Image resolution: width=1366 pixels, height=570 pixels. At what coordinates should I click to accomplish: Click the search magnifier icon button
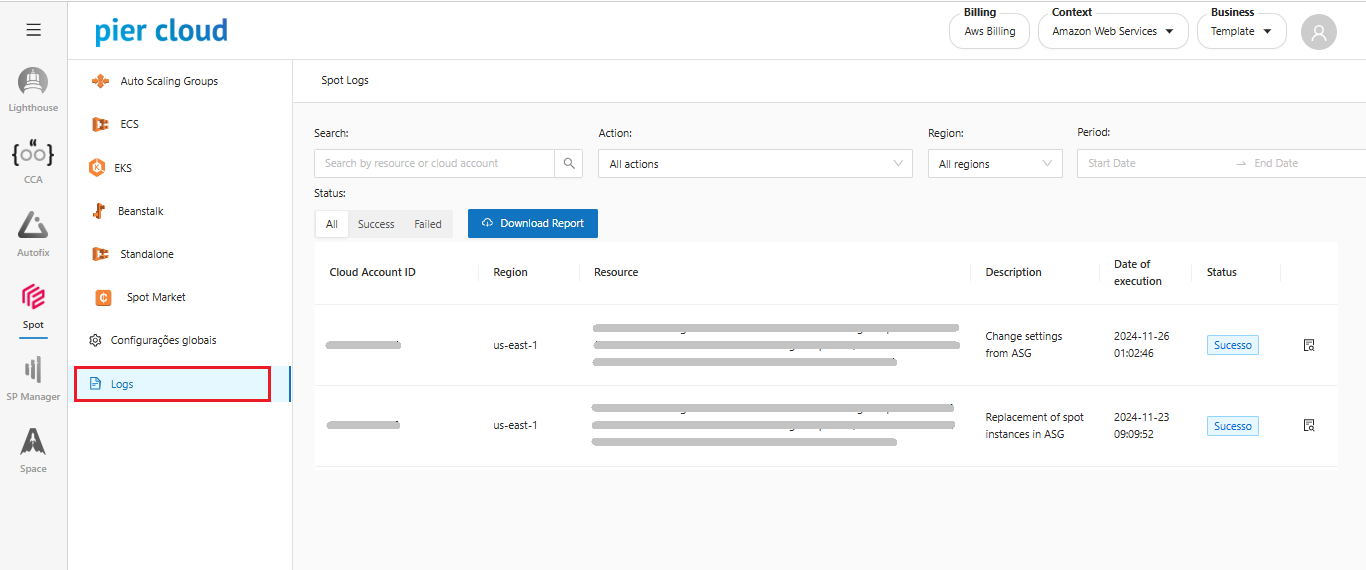click(569, 163)
